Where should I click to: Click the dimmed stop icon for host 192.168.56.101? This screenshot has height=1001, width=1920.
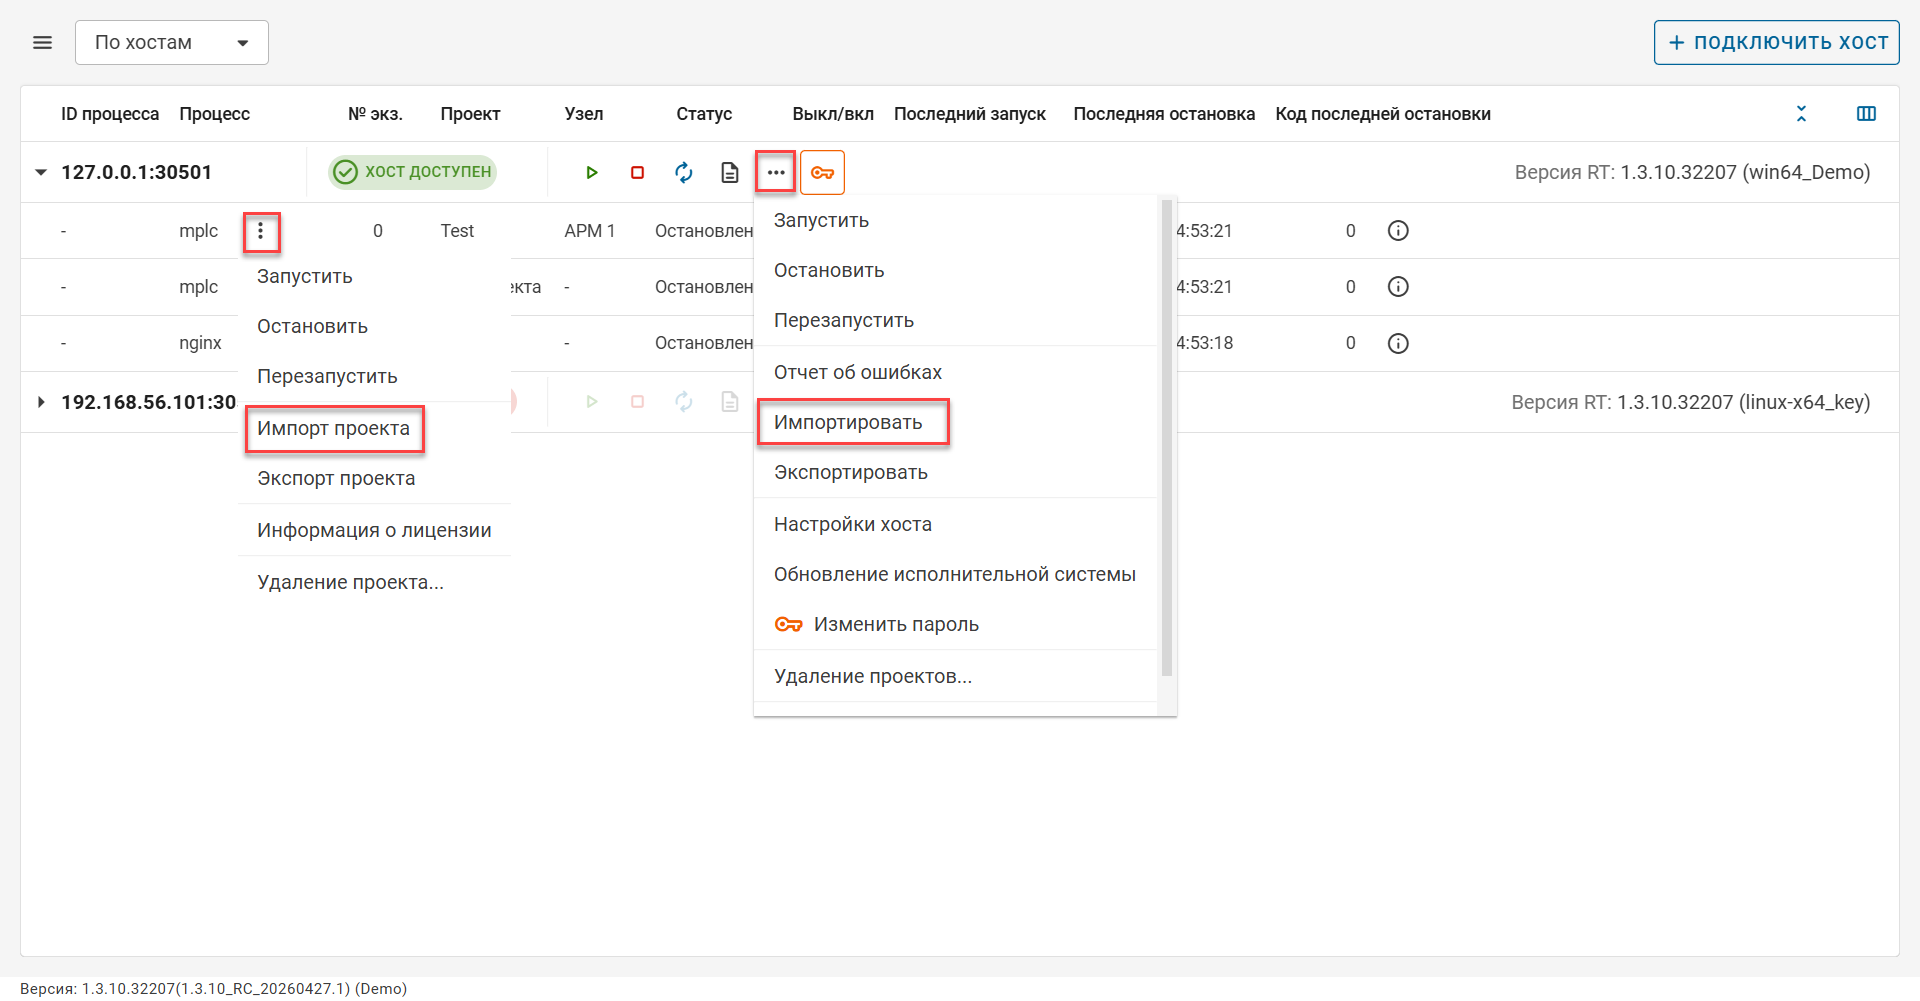click(x=638, y=402)
